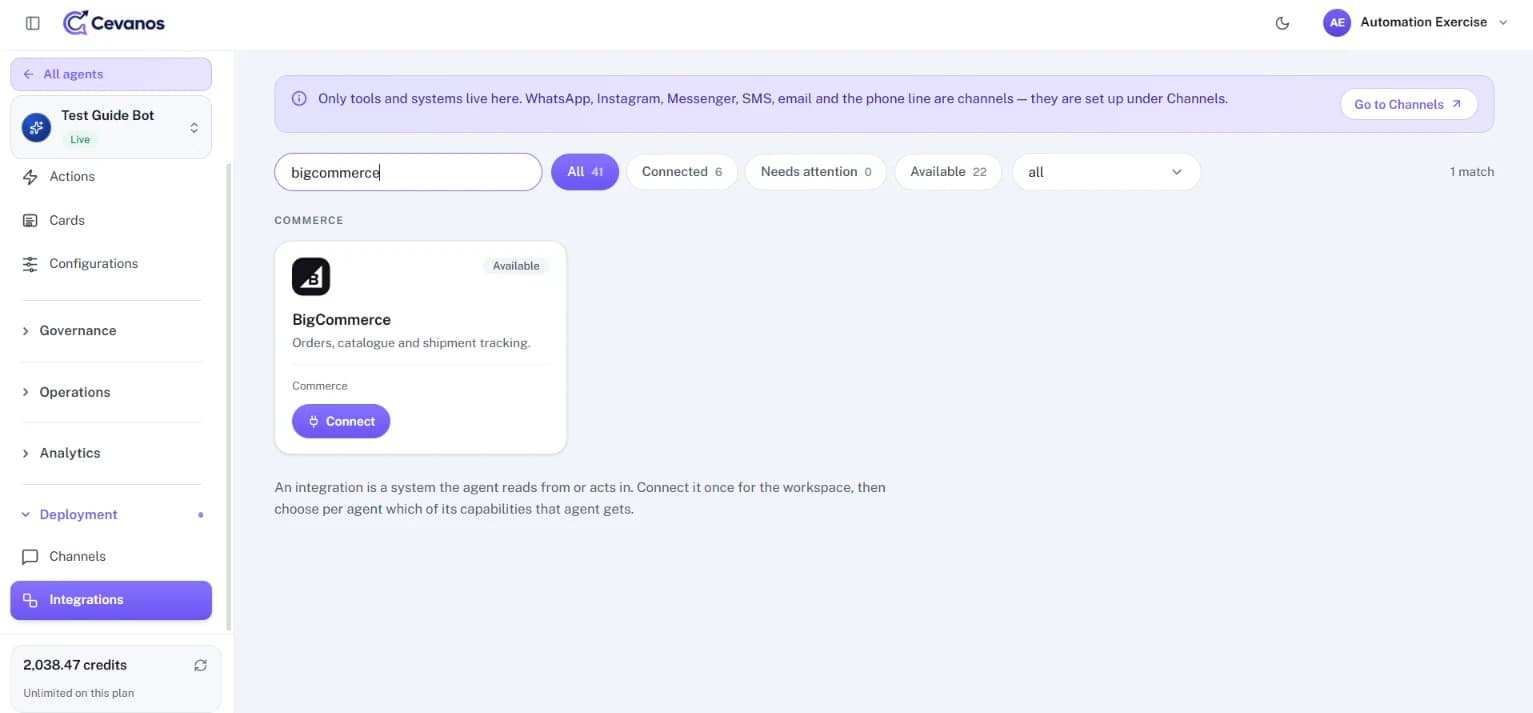This screenshot has height=713, width=1533.
Task: Toggle the sidebar panel icon
Action: tap(33, 23)
